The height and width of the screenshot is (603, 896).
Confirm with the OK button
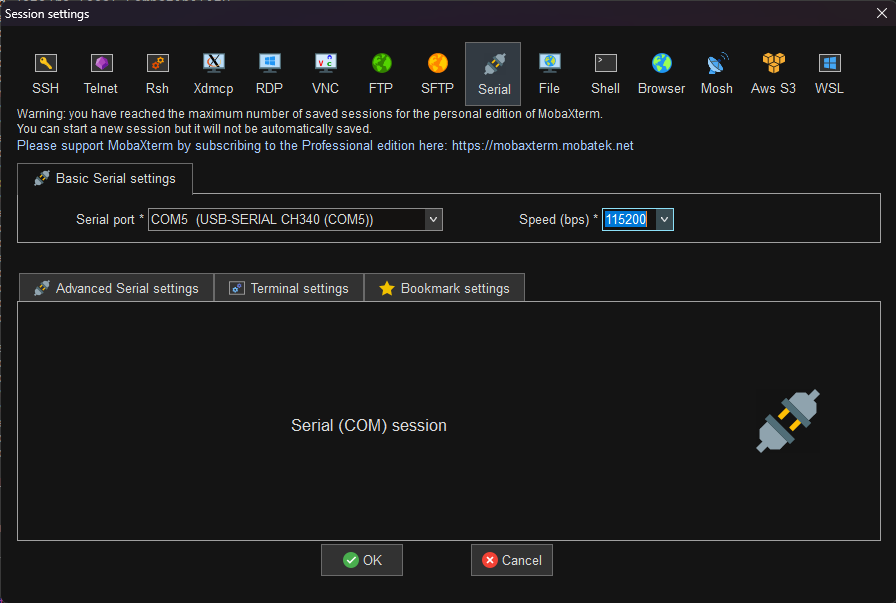click(362, 560)
